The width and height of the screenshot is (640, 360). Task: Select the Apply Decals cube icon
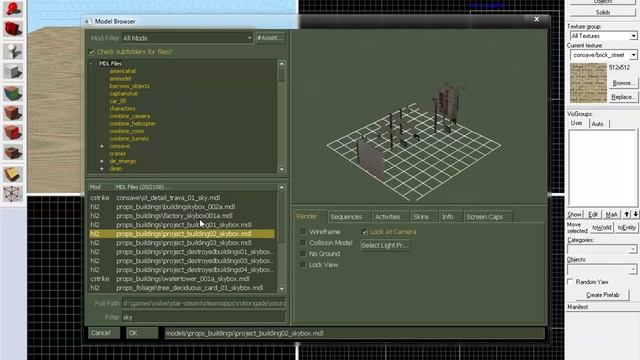[13, 133]
